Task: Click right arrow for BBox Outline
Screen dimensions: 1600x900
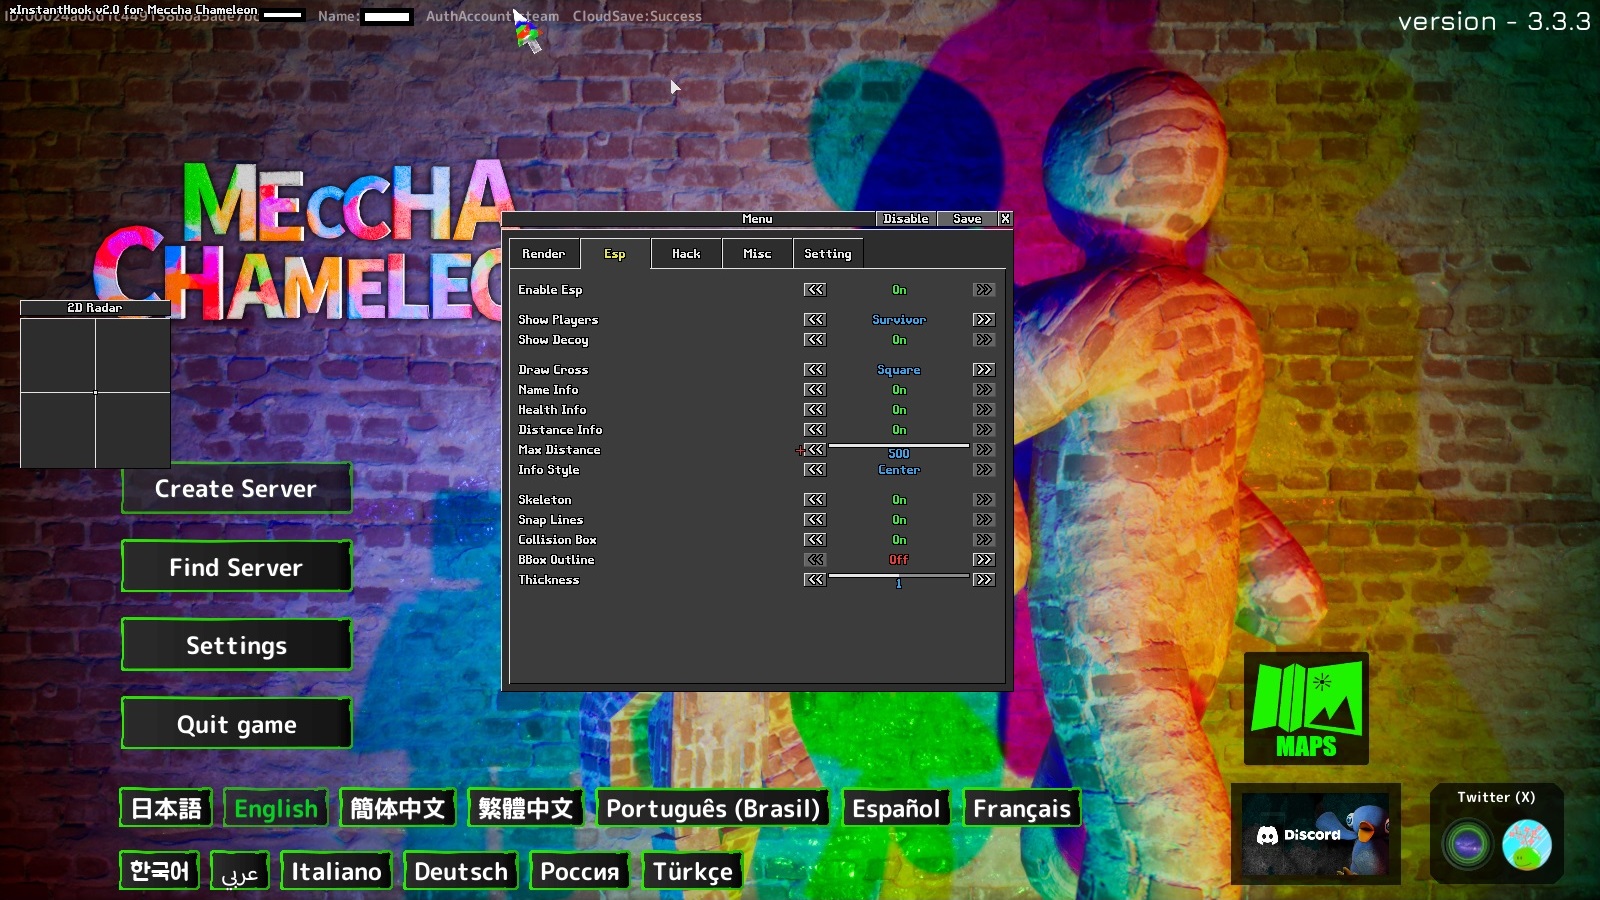Action: click(984, 560)
